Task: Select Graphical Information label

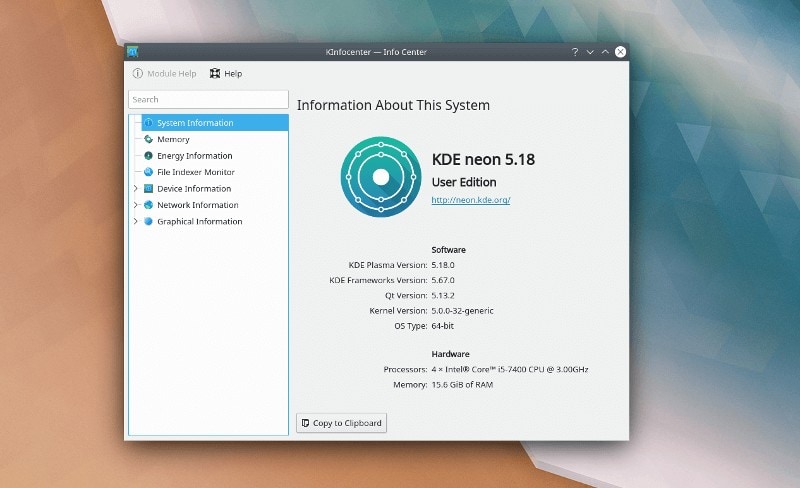Action: [199, 221]
